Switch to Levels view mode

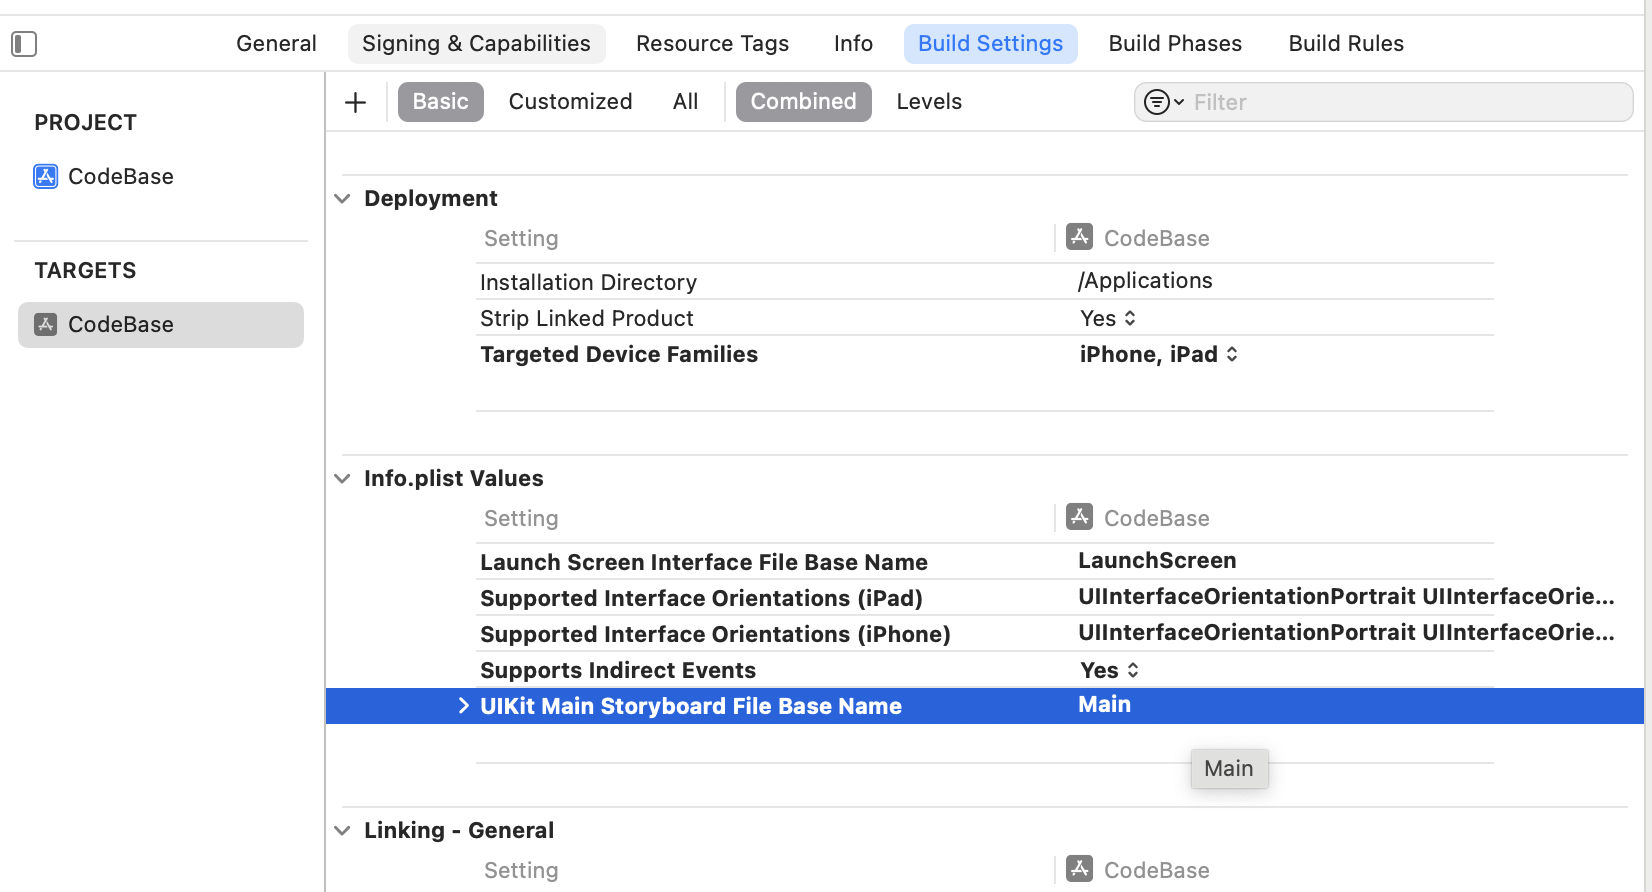929,102
